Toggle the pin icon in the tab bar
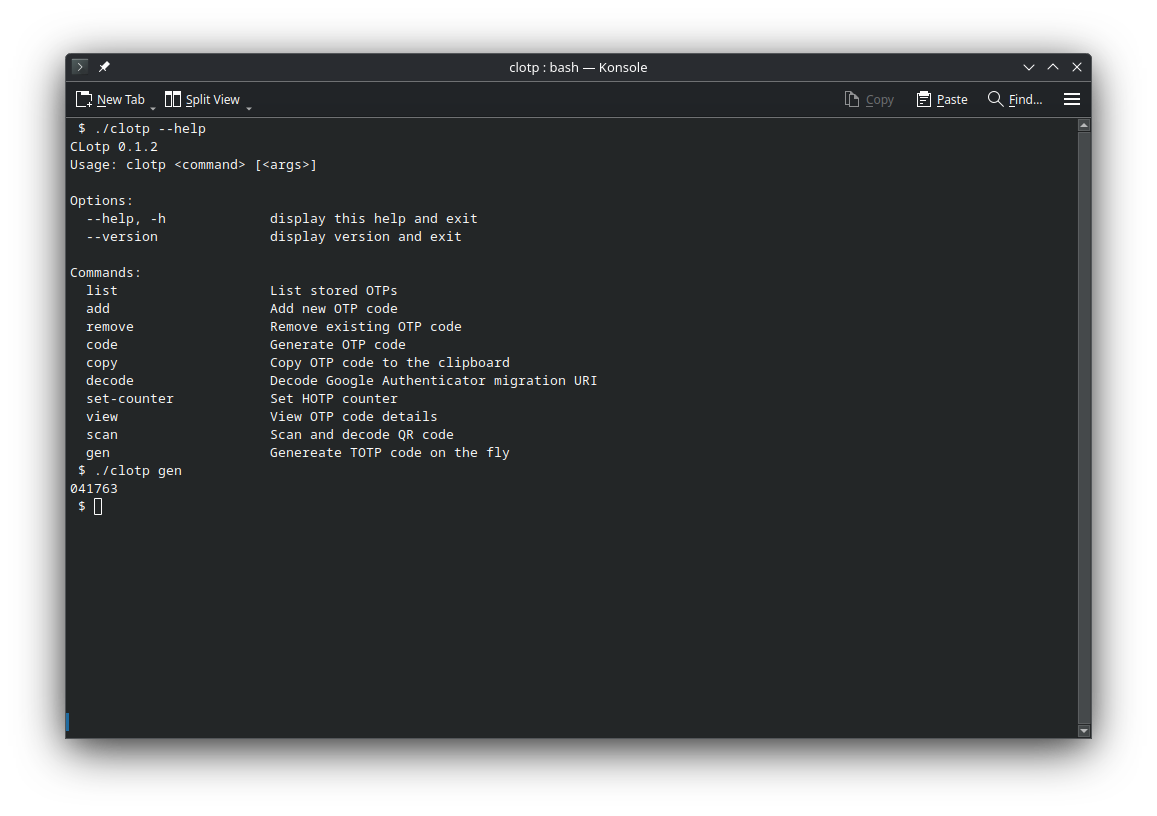The image size is (1157, 816). [104, 66]
